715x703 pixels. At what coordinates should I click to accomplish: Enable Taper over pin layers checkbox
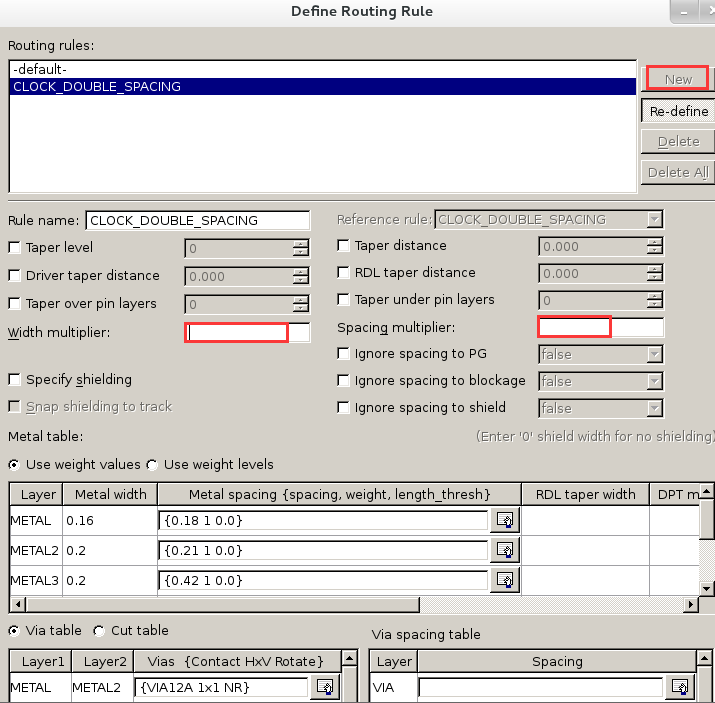(15, 304)
